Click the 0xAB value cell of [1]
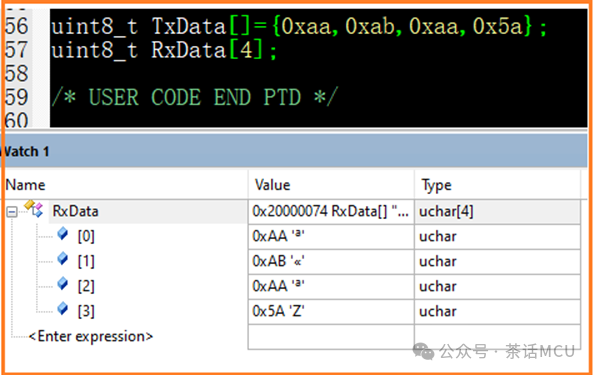595x375 pixels. click(x=331, y=262)
